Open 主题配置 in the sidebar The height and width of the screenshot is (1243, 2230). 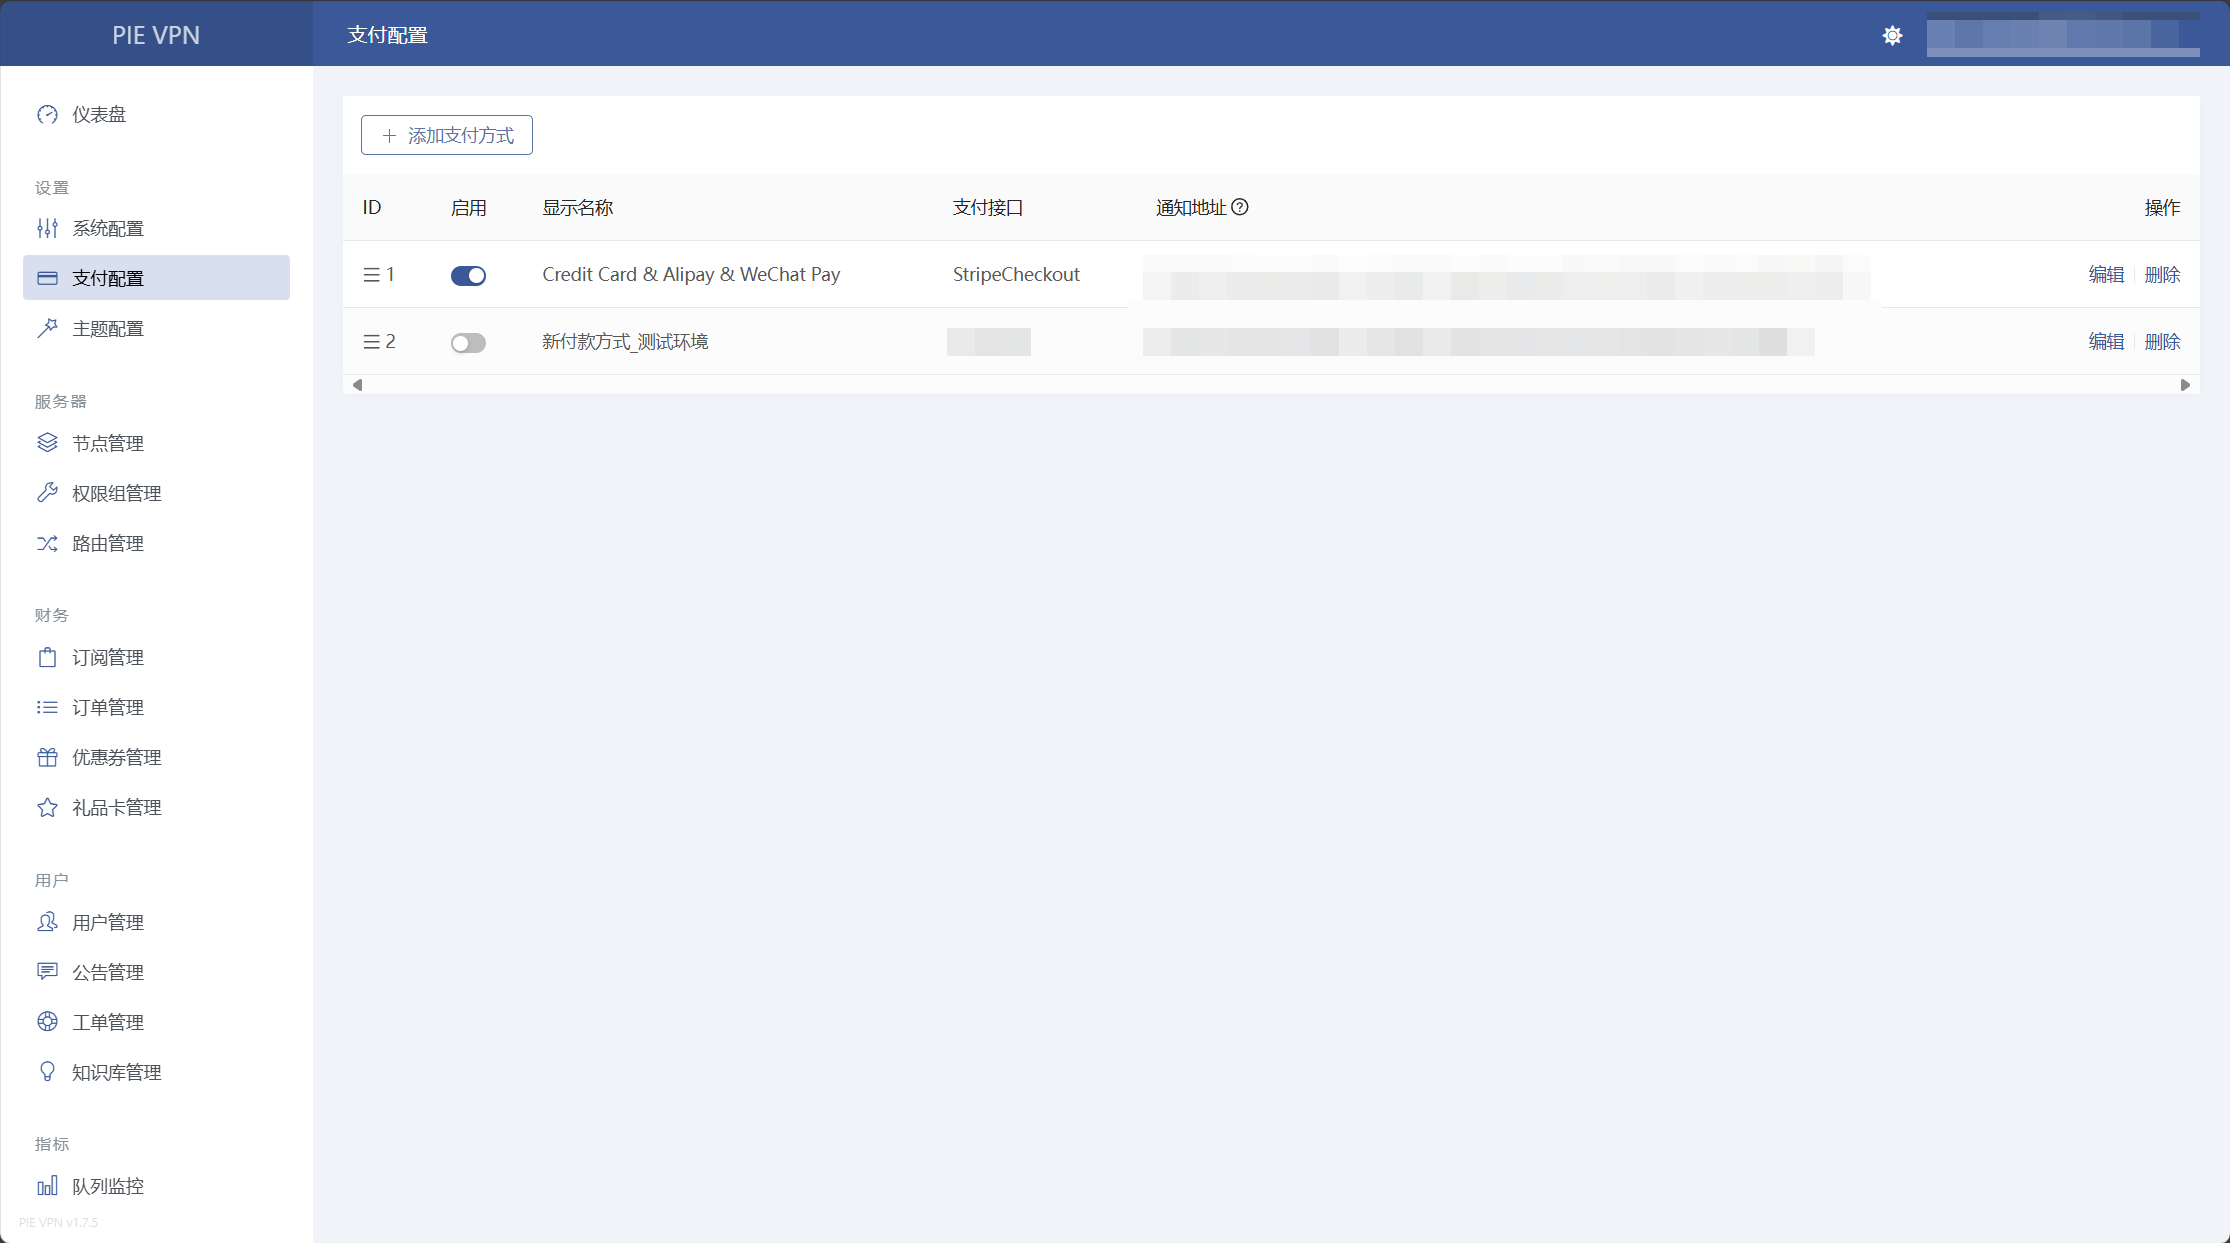[108, 329]
